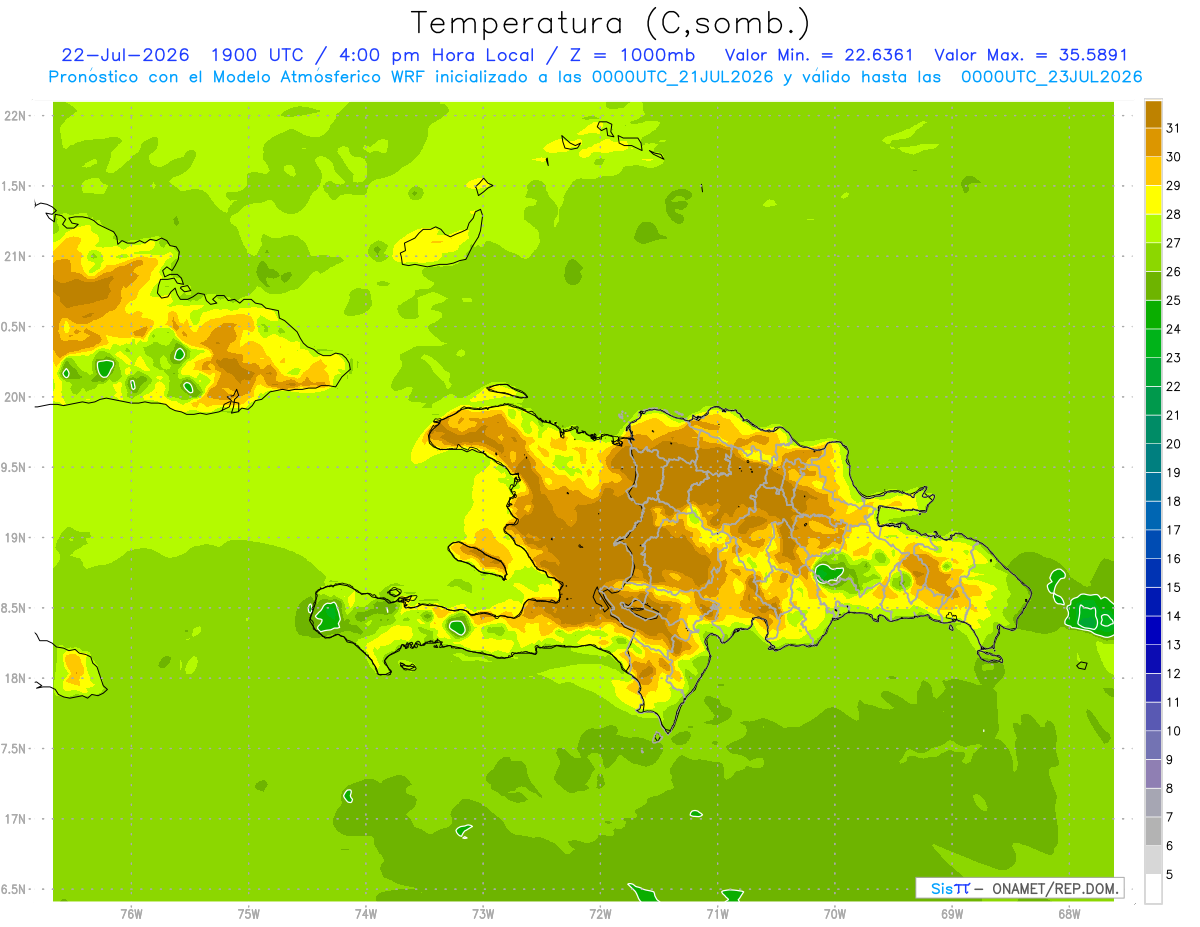Click the latitude axis label "22N"
Image resolution: width=1200 pixels, height=927 pixels.
(16, 116)
